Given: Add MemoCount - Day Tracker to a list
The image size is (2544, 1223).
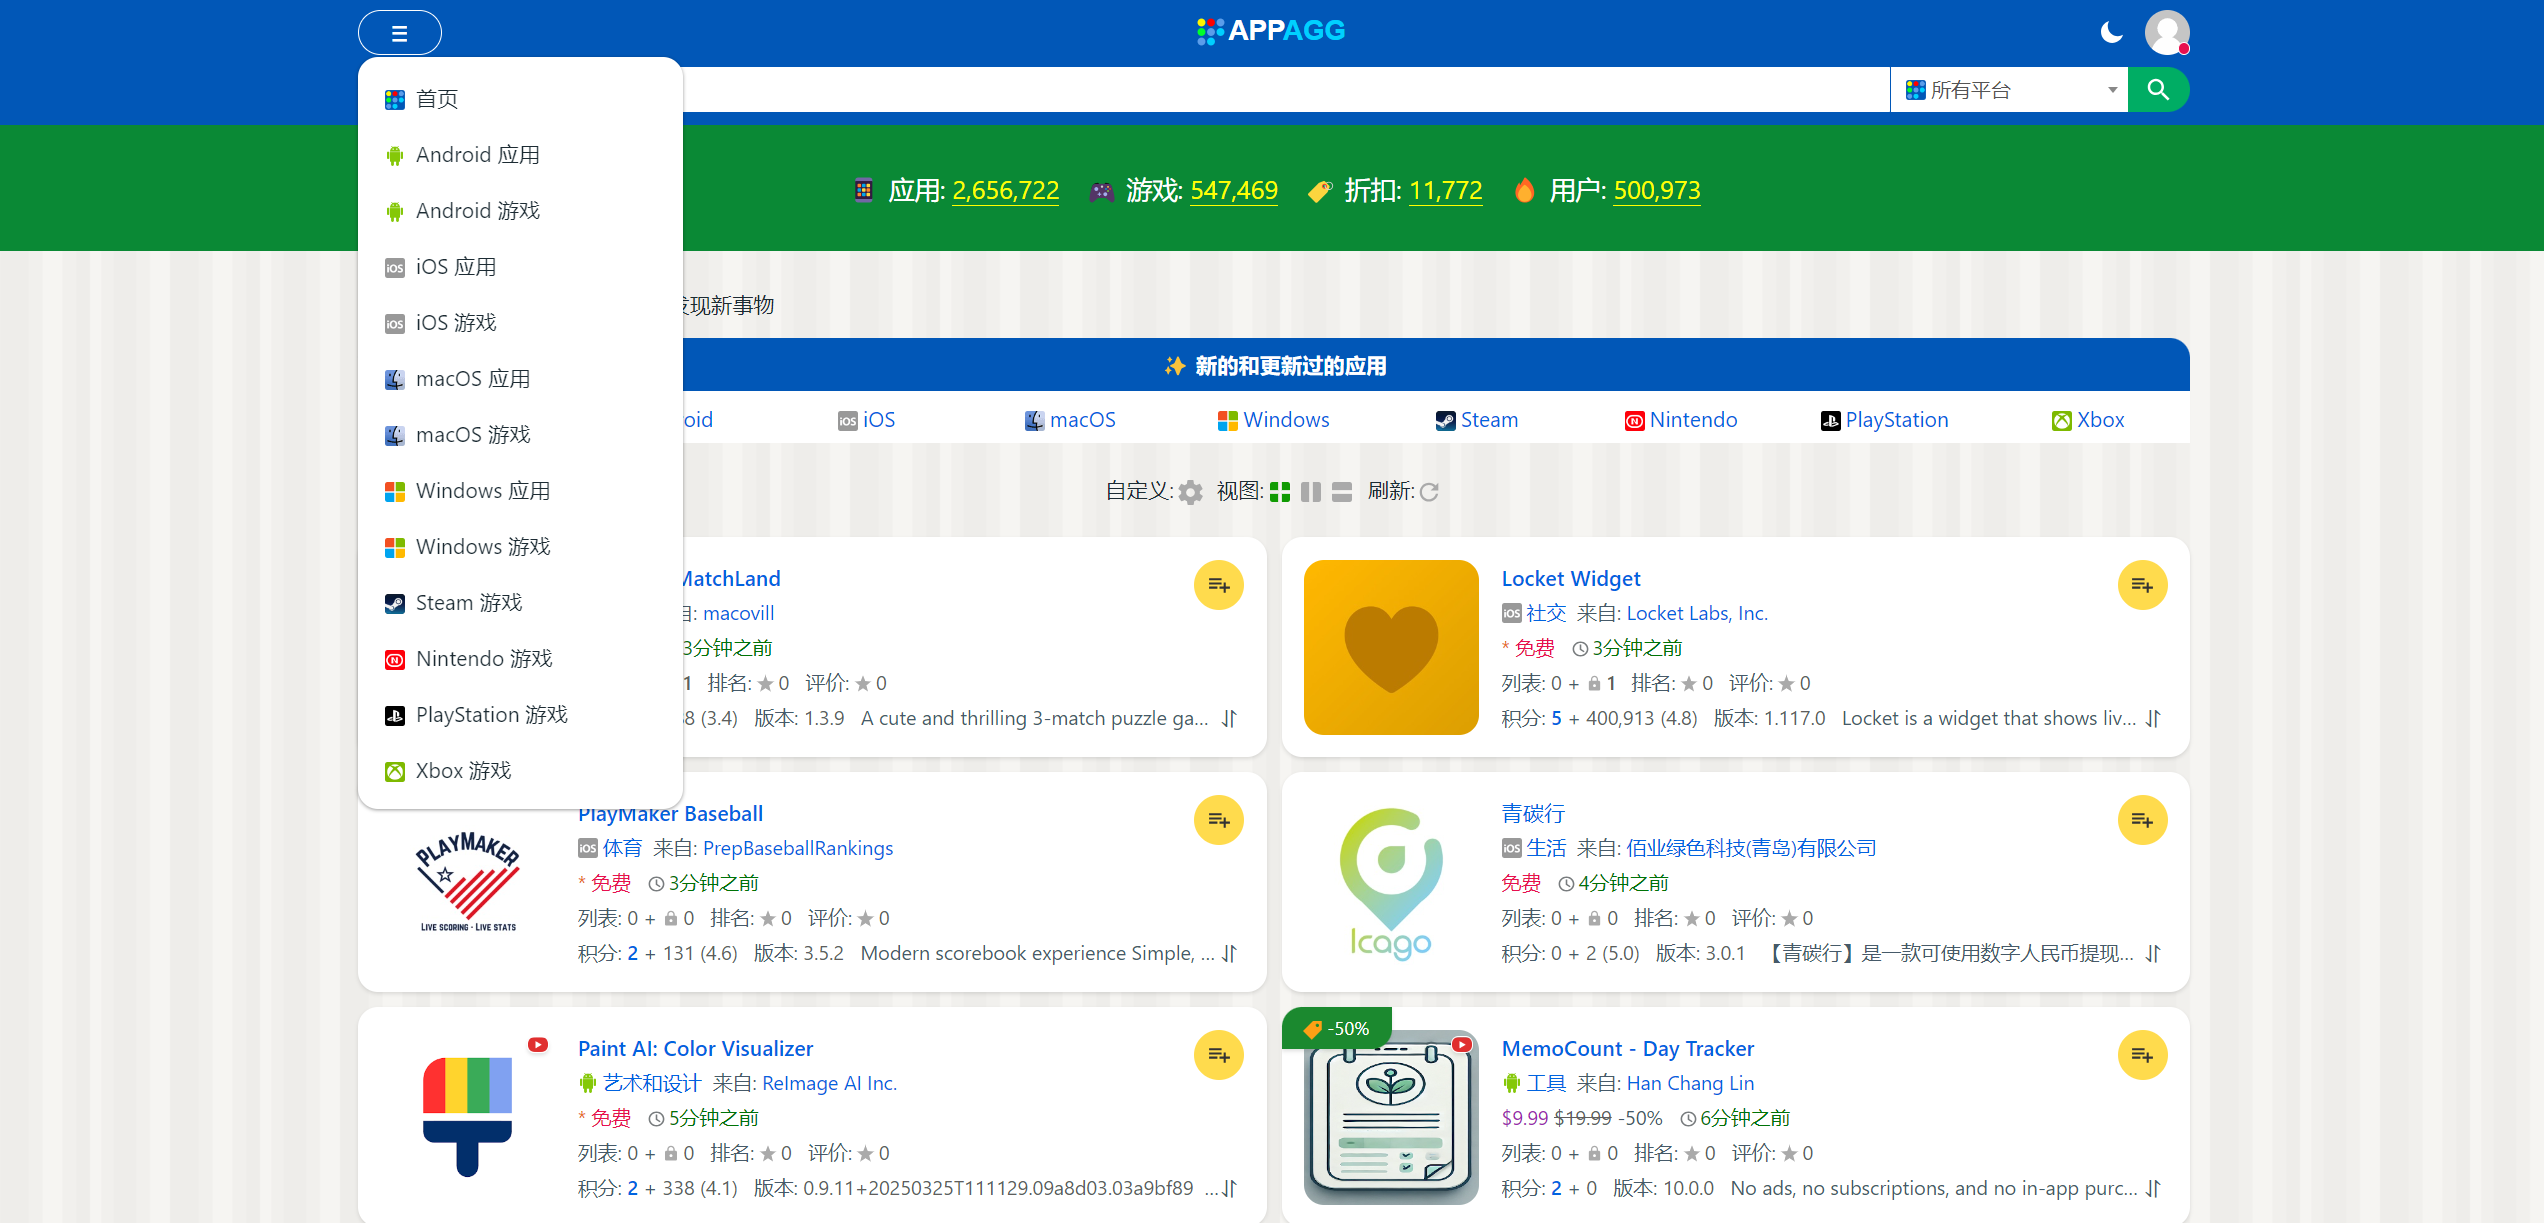Looking at the screenshot, I should coord(2142,1054).
